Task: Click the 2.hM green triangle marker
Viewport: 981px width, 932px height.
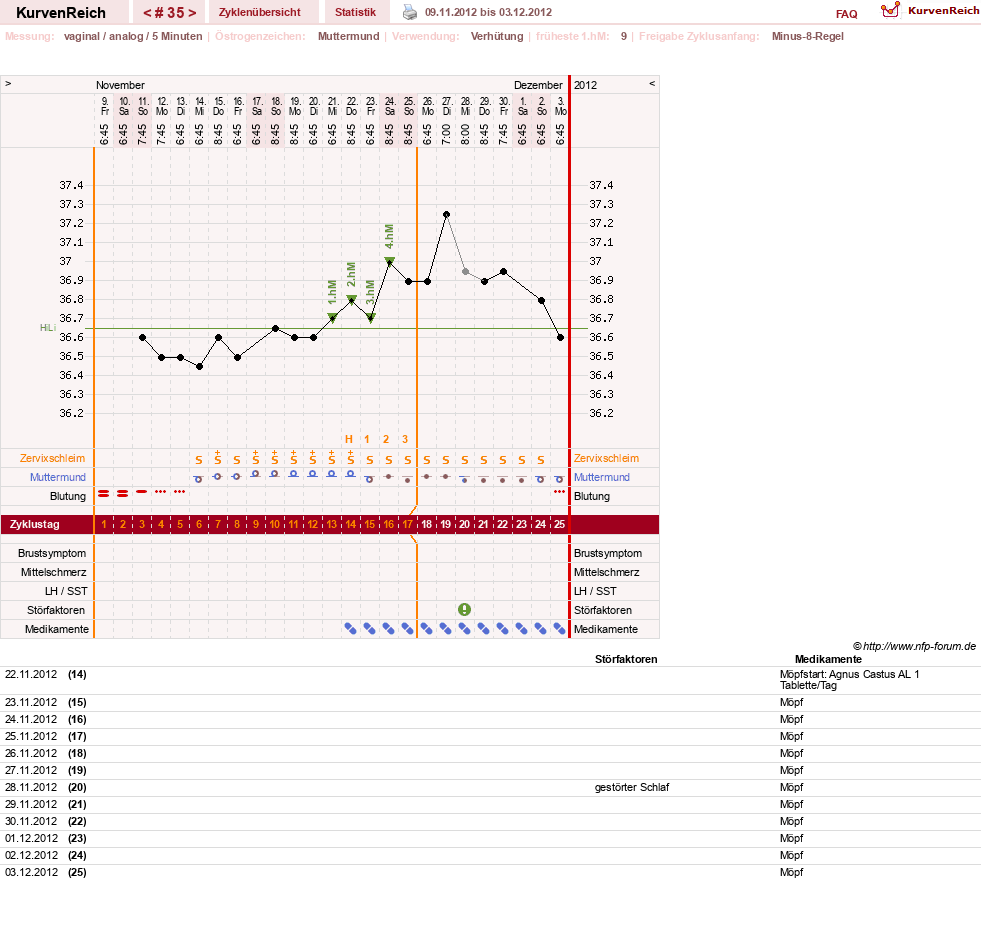Action: (x=352, y=299)
